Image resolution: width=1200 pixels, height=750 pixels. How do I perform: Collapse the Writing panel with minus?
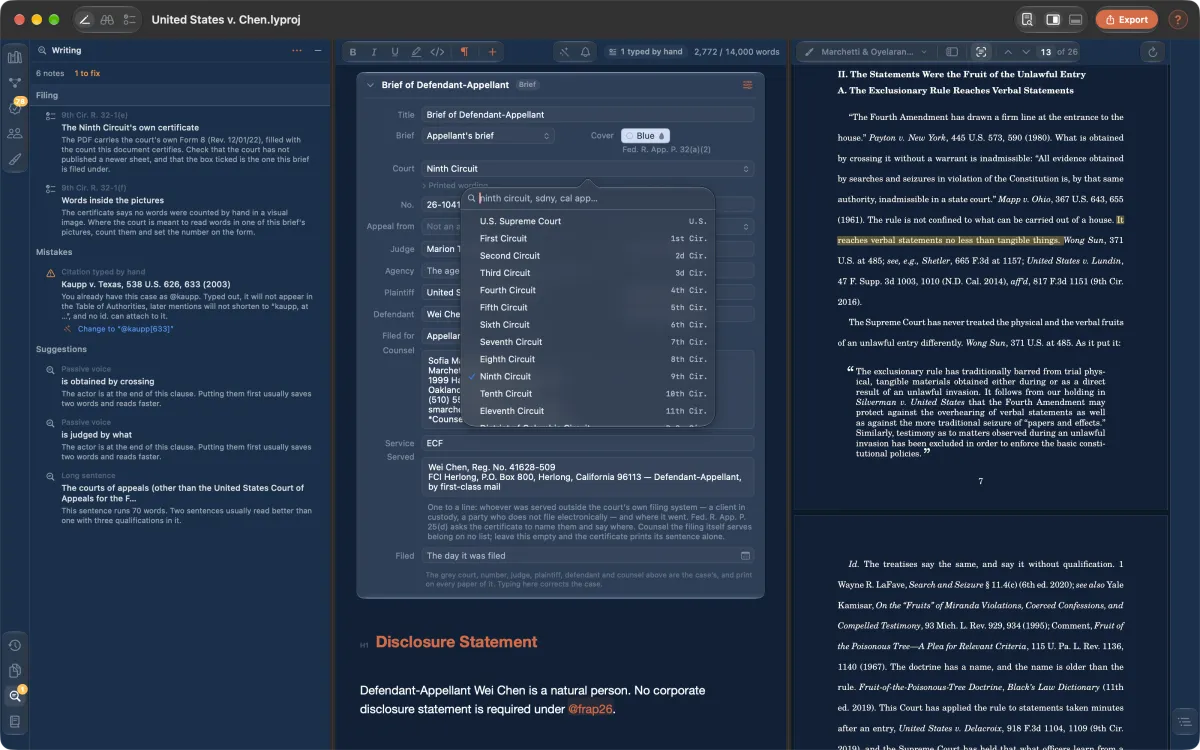(318, 50)
